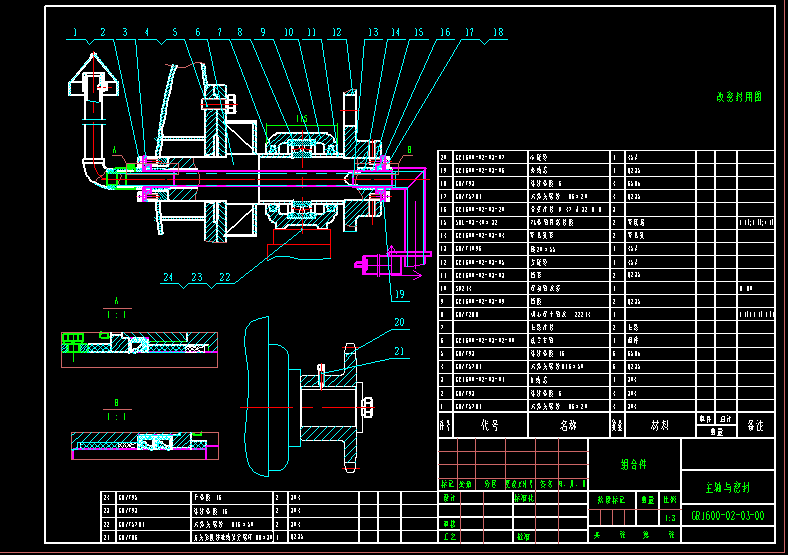The height and width of the screenshot is (555, 788).
Task: Select the detail view A title label
Action: 117,302
